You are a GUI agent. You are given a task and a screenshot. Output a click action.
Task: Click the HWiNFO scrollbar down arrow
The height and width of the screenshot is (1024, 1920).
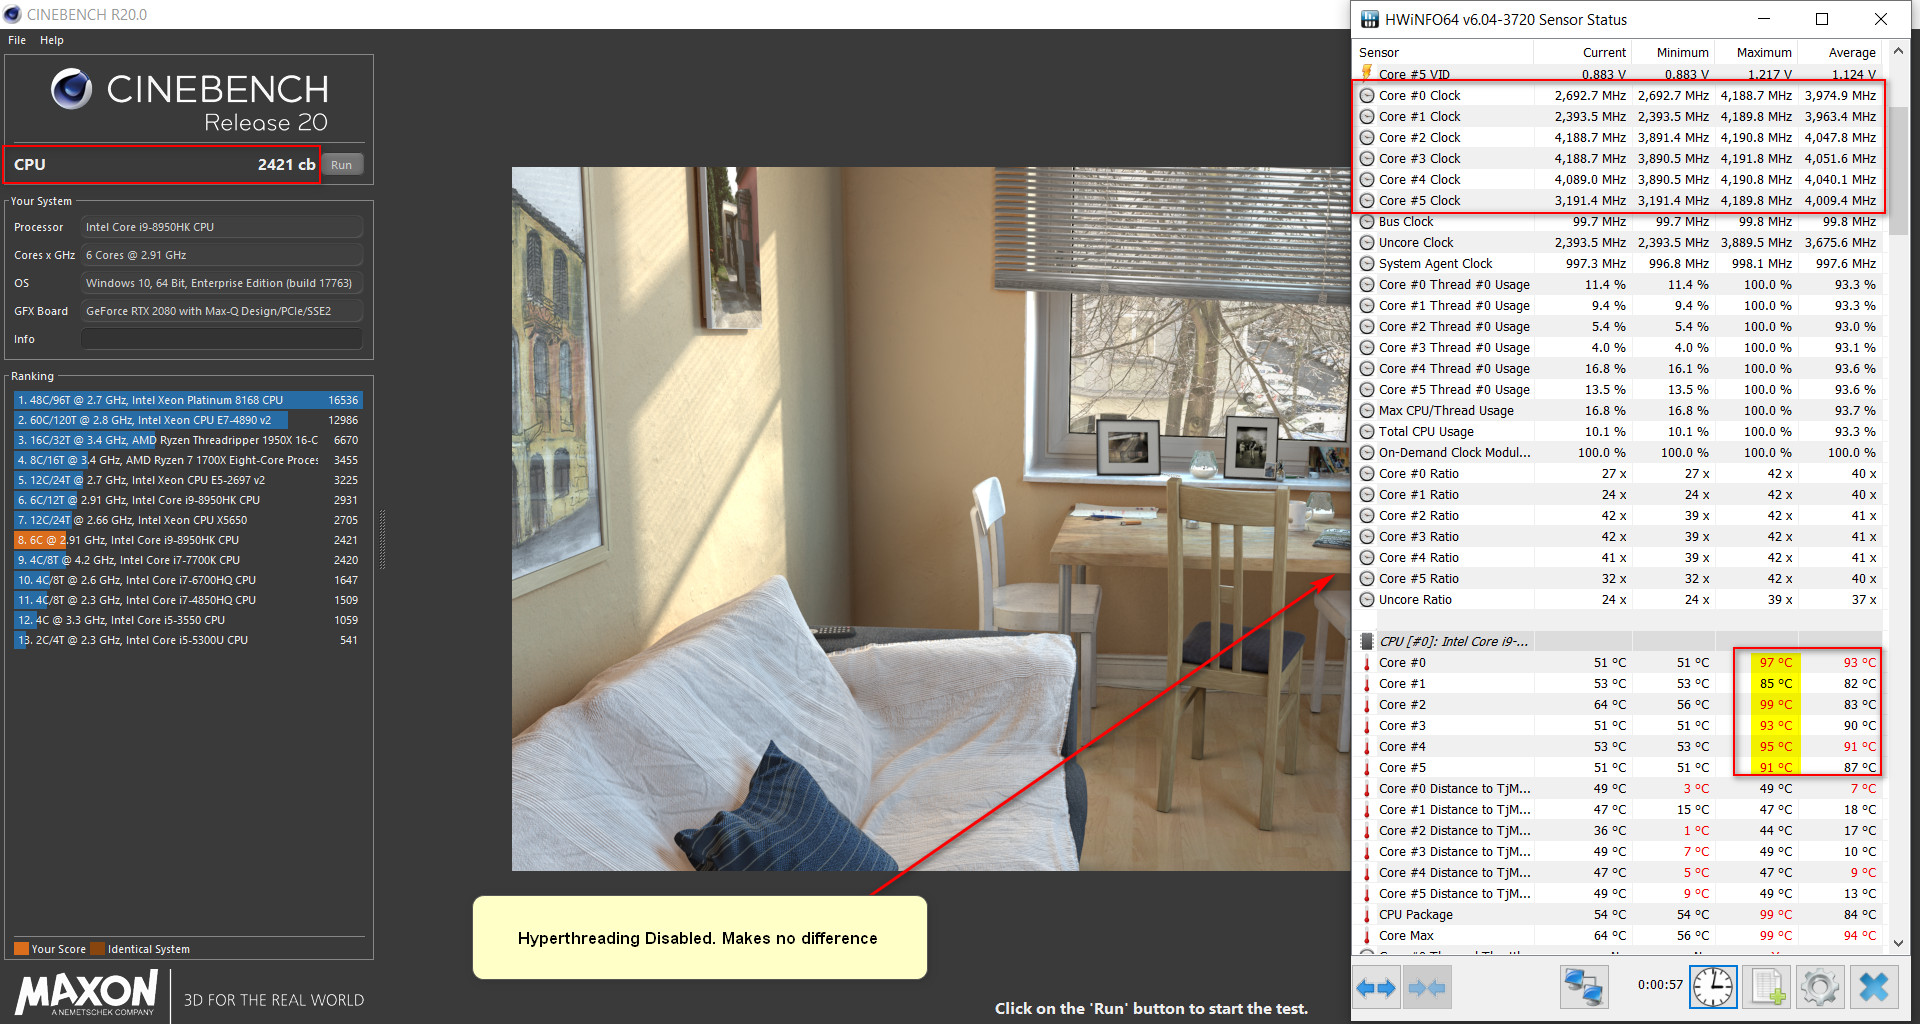pyautogui.click(x=1898, y=943)
